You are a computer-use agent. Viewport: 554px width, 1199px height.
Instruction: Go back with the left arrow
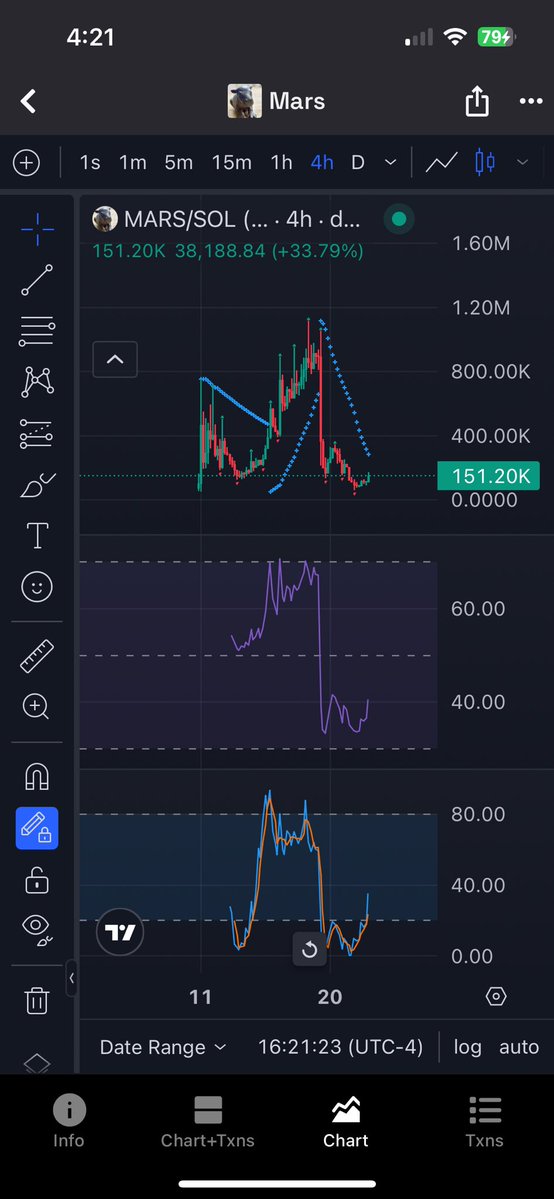28,101
